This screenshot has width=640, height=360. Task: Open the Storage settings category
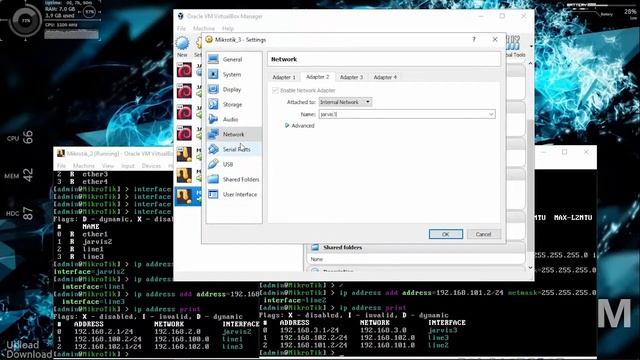pyautogui.click(x=233, y=104)
